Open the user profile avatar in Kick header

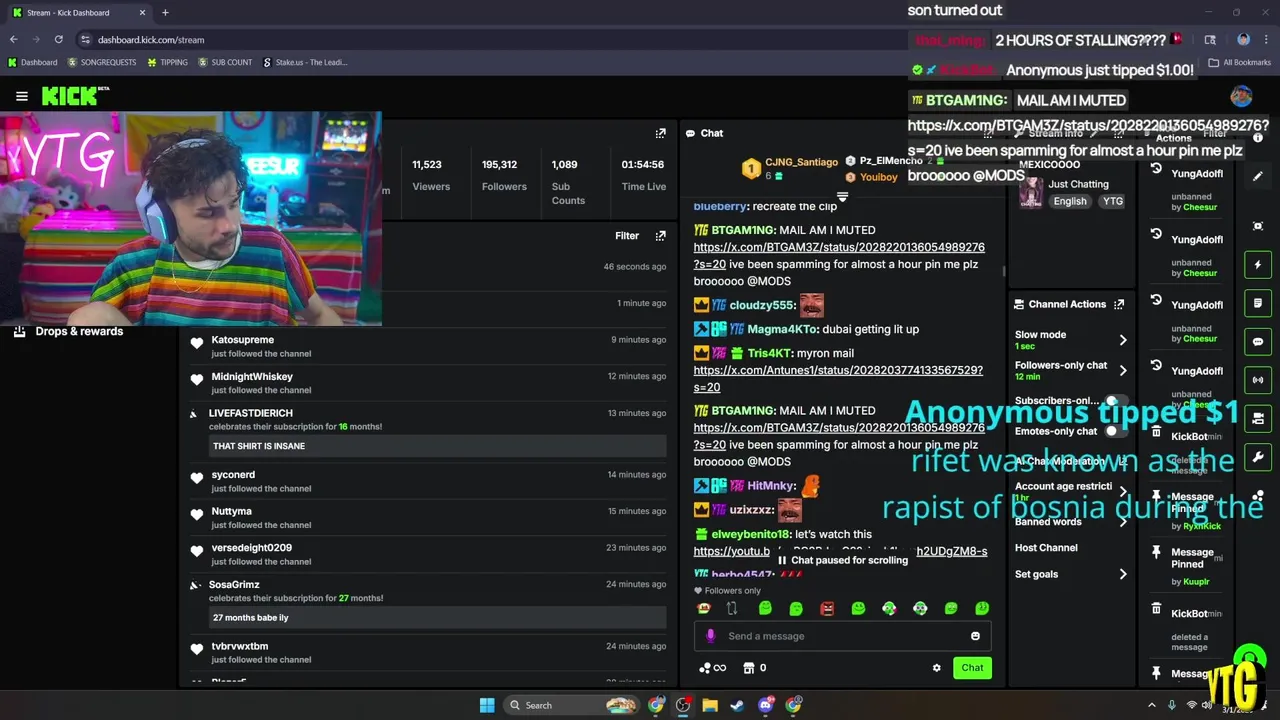click(x=1241, y=96)
